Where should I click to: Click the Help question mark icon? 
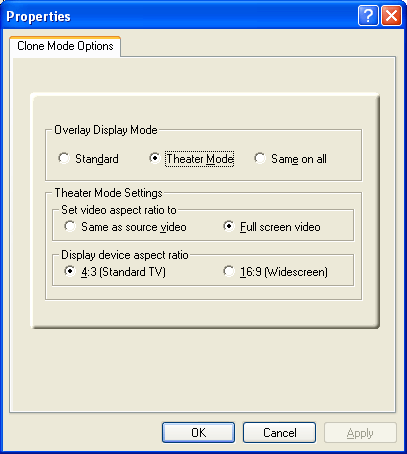[368, 15]
